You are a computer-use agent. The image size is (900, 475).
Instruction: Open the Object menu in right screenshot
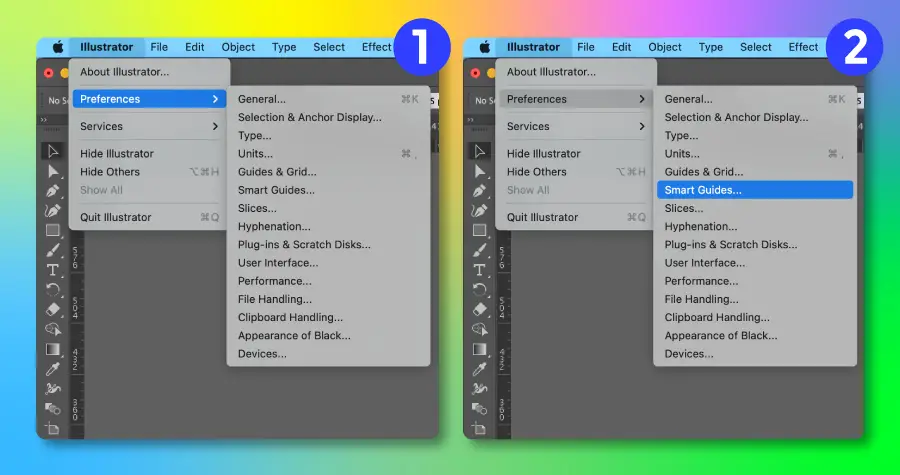click(665, 47)
